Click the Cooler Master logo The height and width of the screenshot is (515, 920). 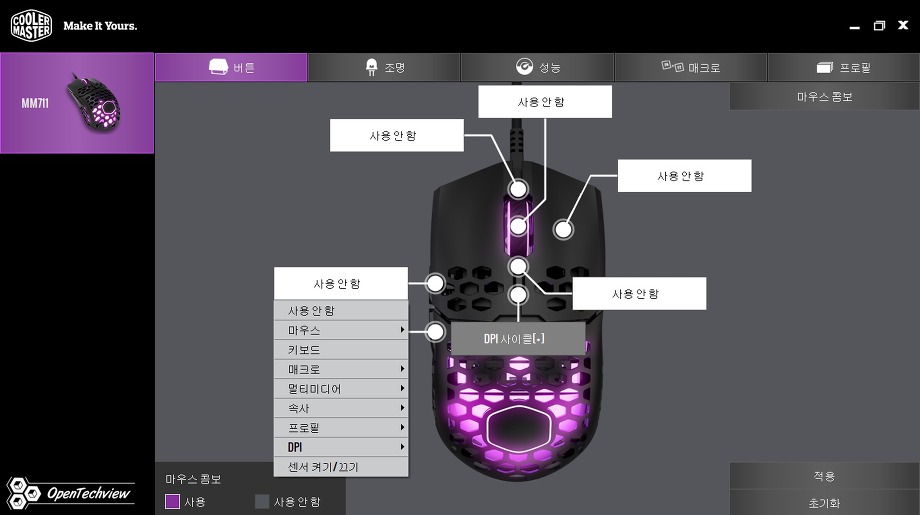pyautogui.click(x=32, y=26)
